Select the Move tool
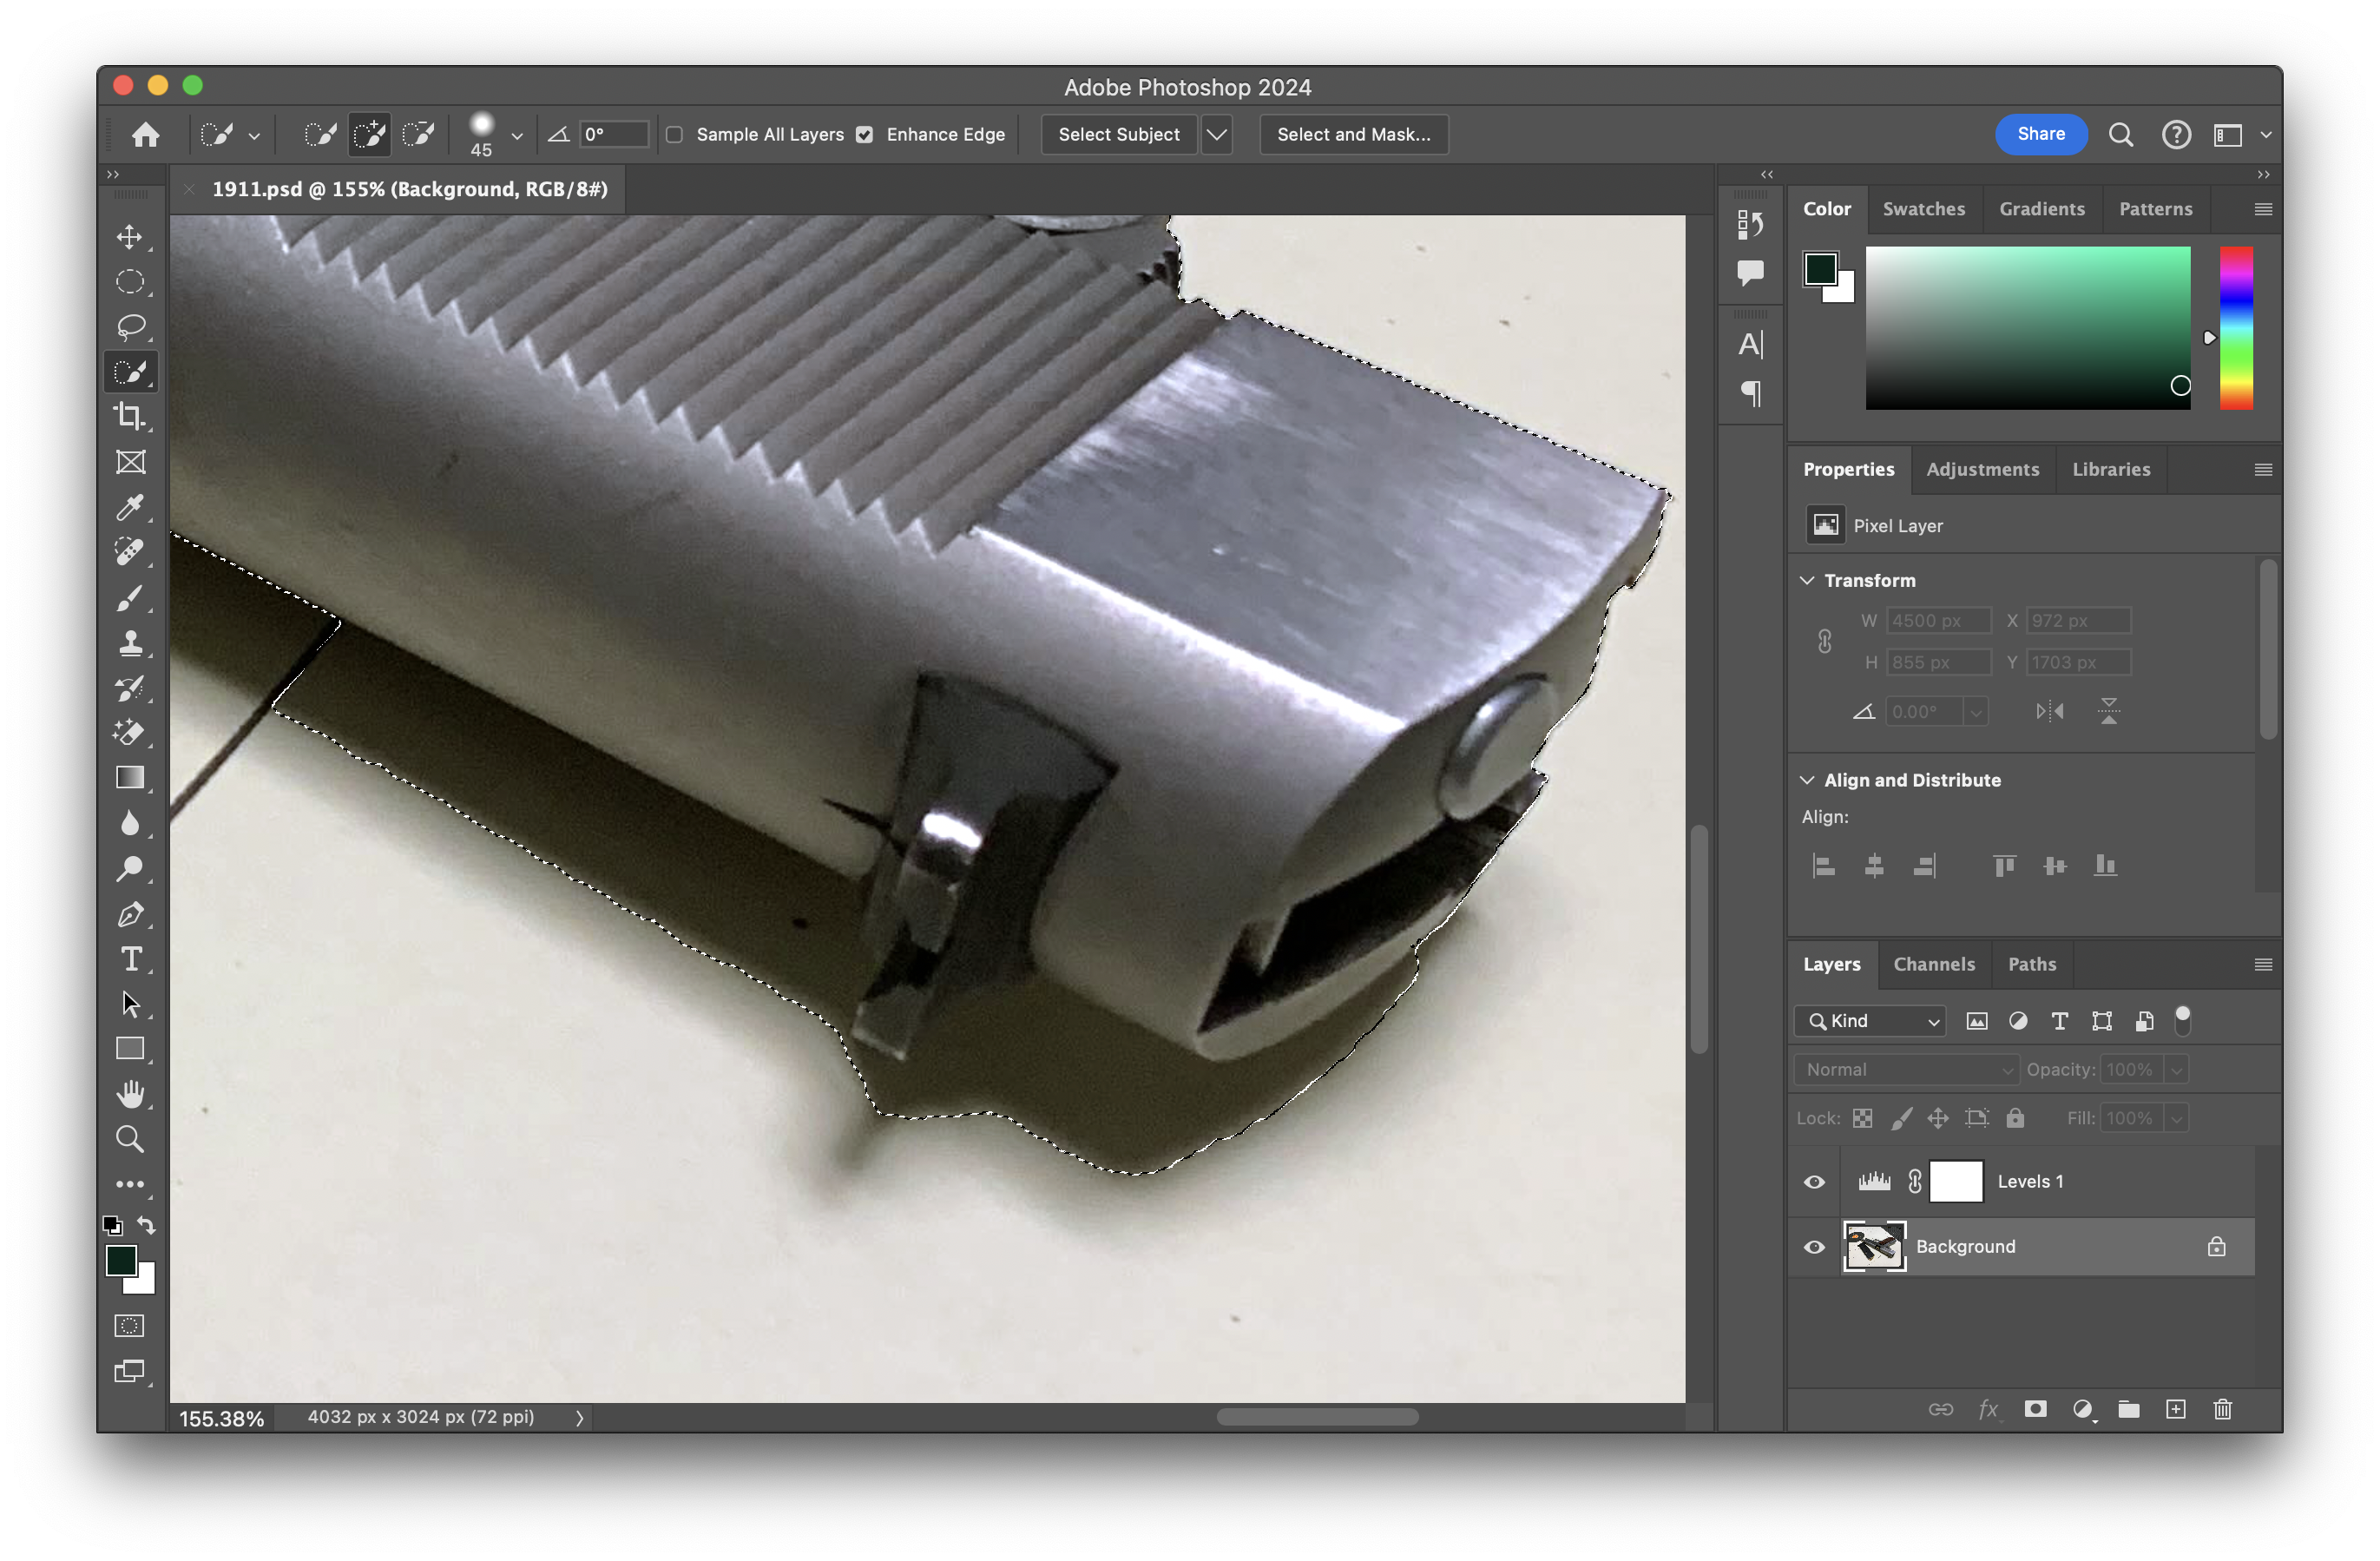 click(x=129, y=237)
